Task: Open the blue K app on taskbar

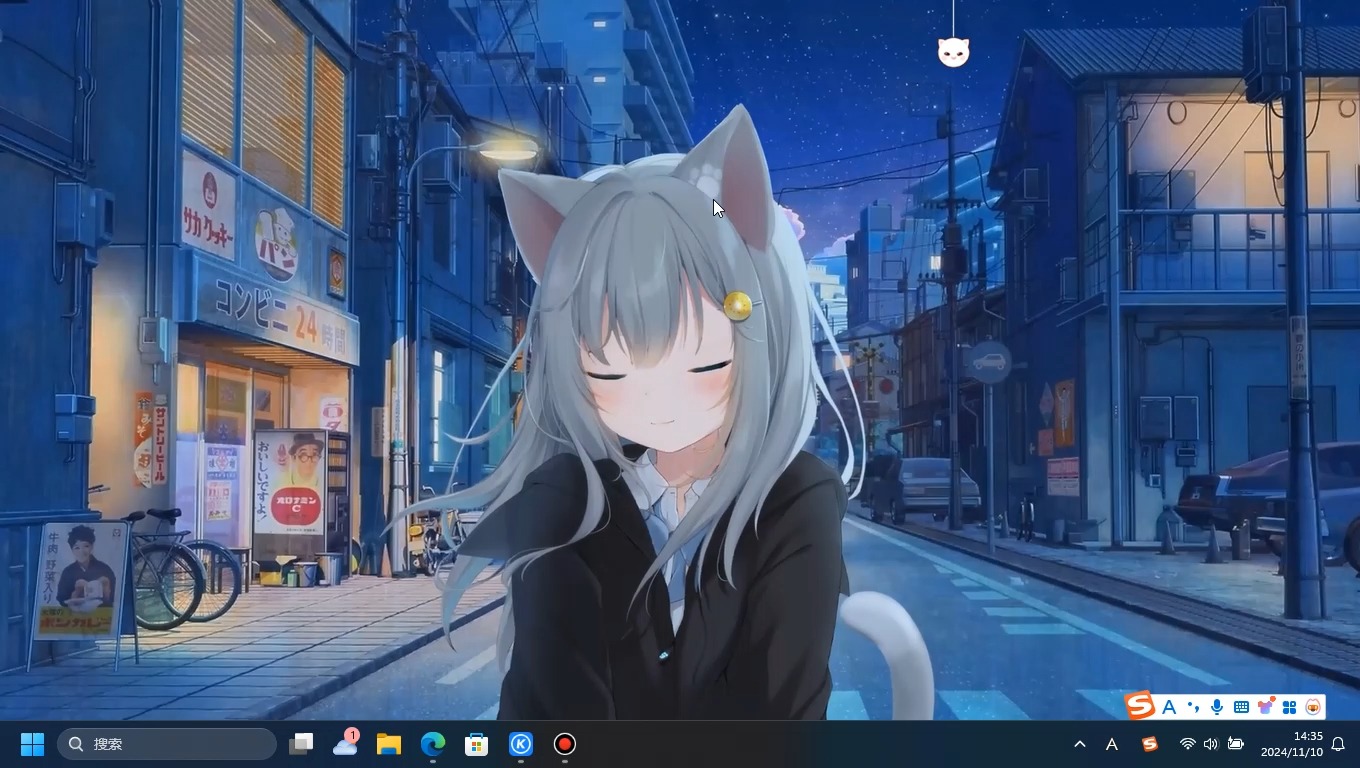Action: (x=520, y=744)
